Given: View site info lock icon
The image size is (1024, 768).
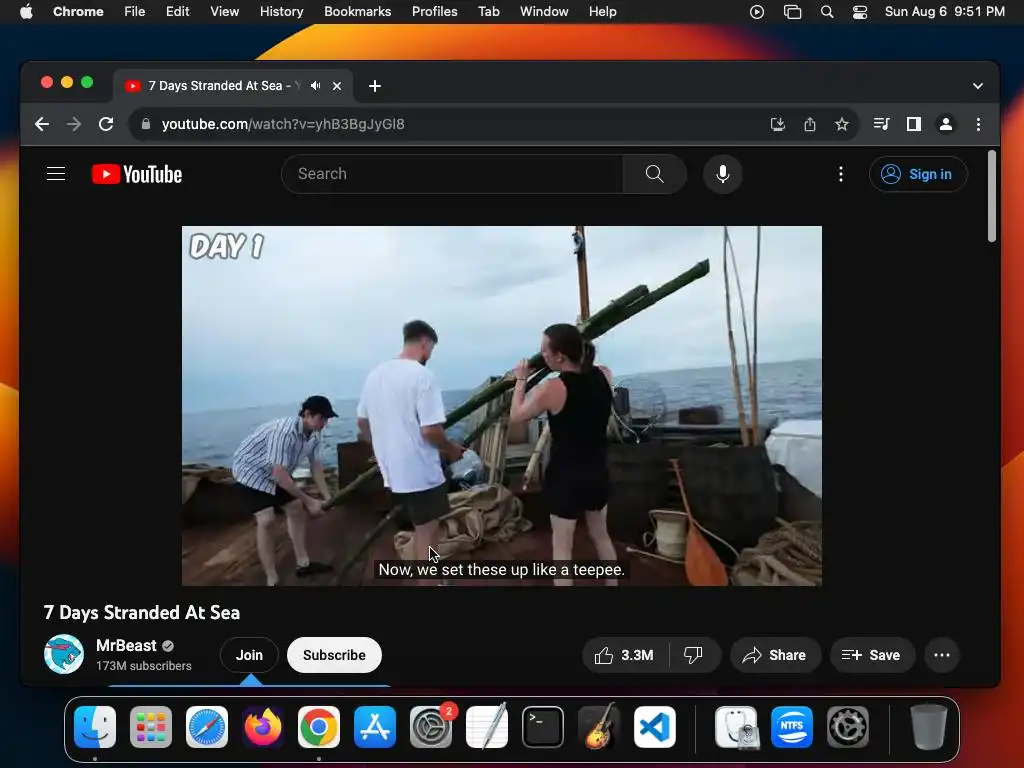Looking at the screenshot, I should (146, 124).
